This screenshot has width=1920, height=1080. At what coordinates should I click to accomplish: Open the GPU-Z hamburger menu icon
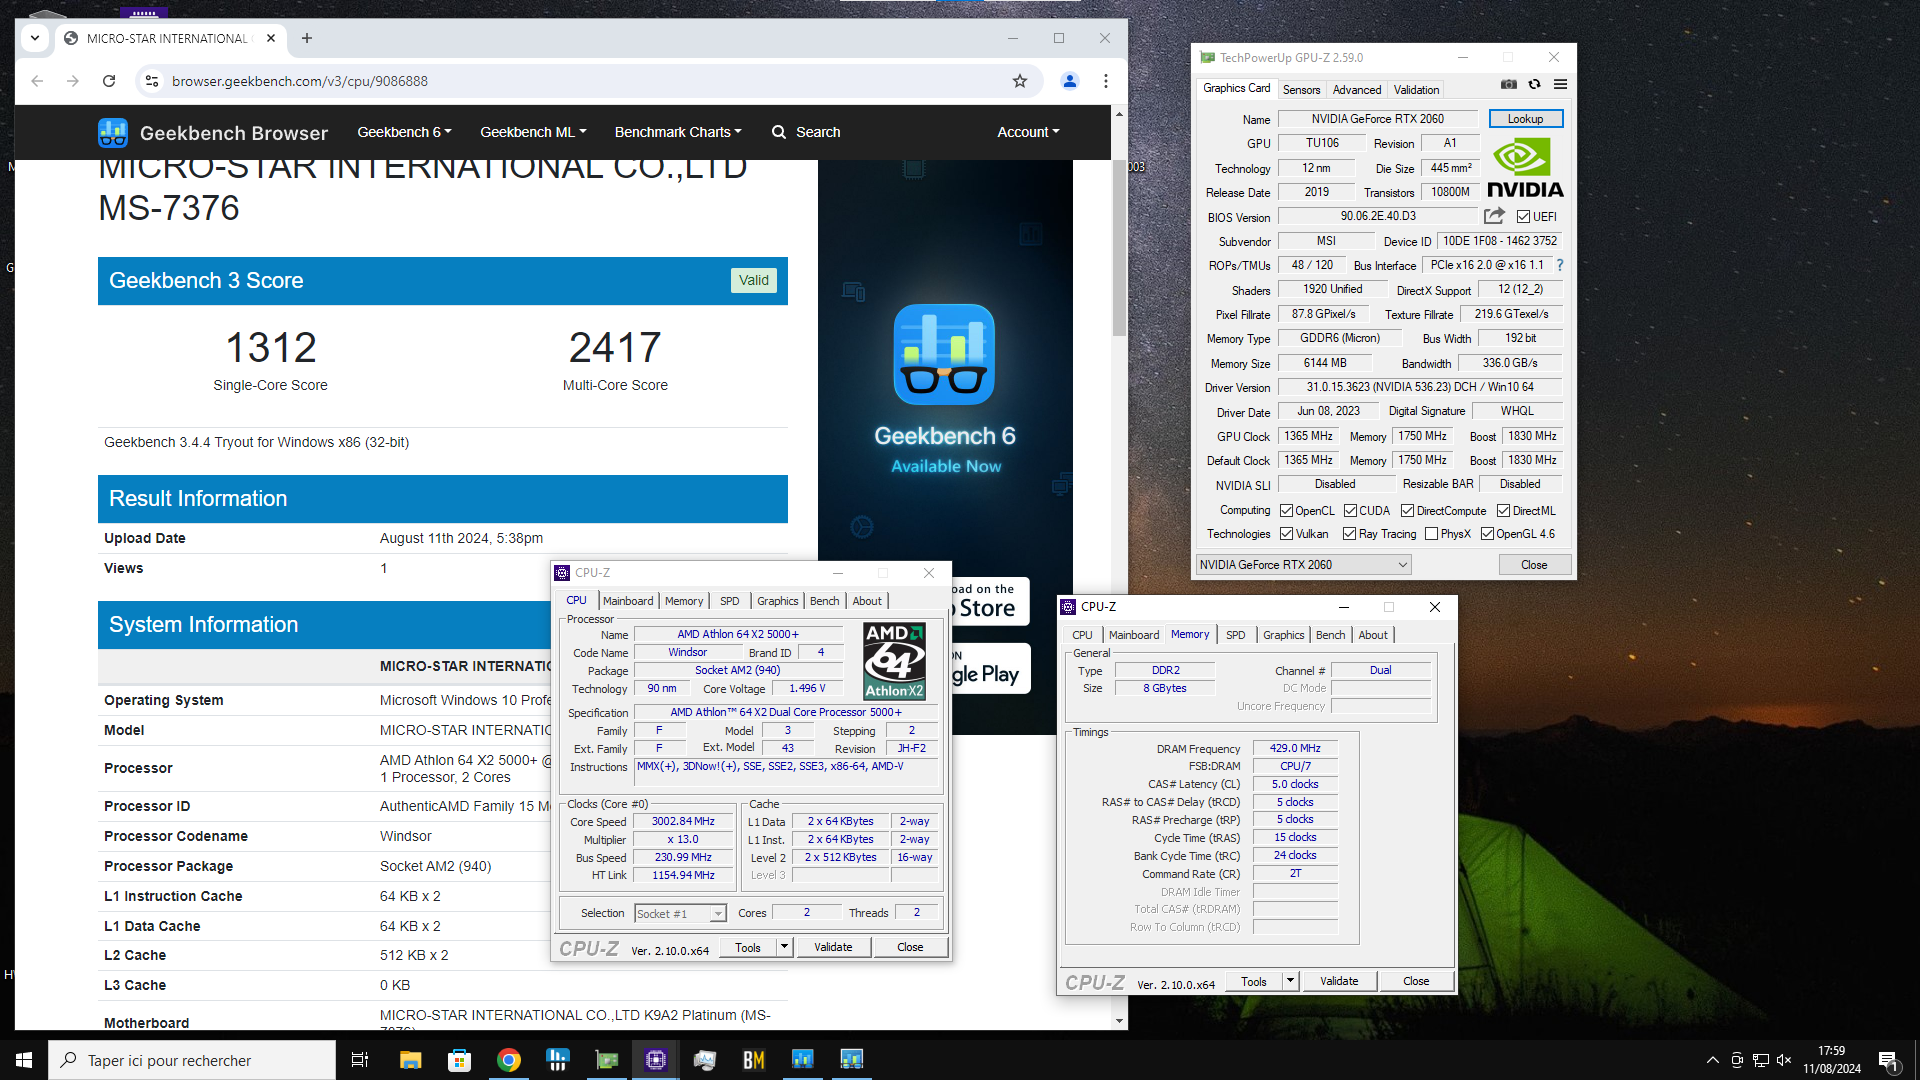tap(1560, 85)
